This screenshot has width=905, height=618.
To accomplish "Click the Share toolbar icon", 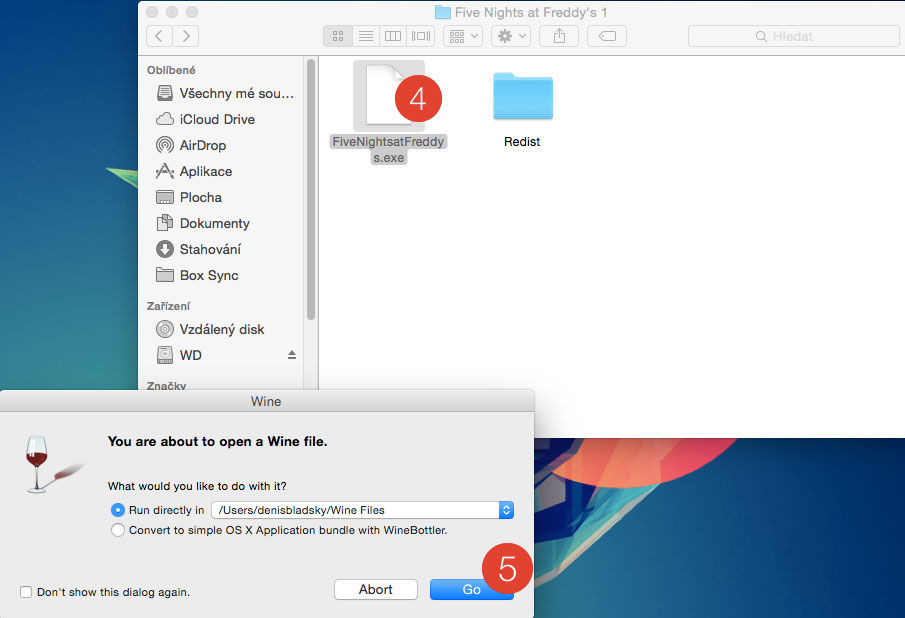I will coord(559,36).
